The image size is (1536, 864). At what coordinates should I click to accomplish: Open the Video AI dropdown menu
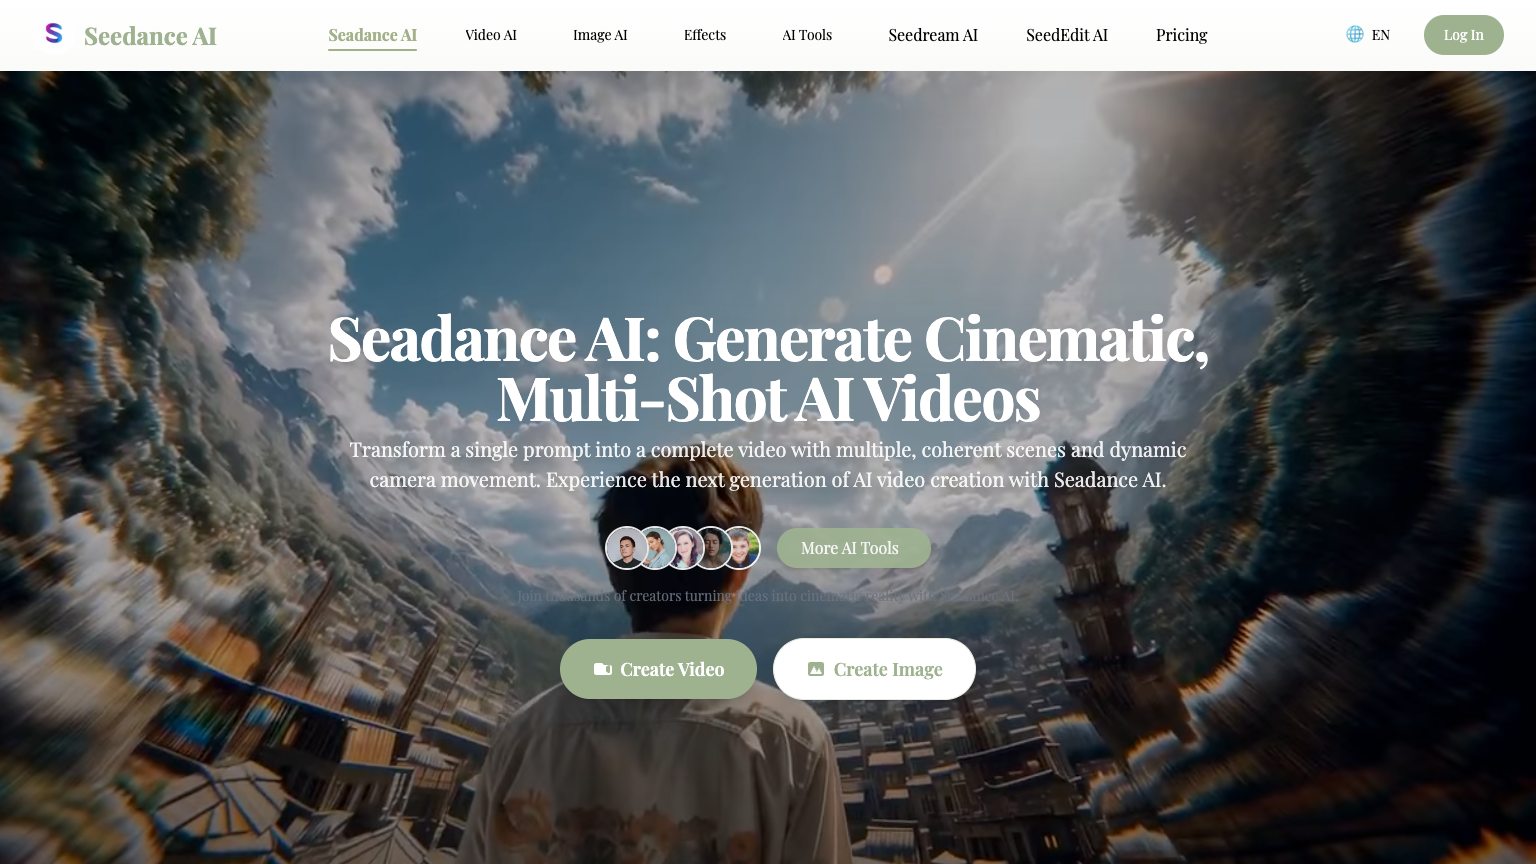[x=491, y=35]
